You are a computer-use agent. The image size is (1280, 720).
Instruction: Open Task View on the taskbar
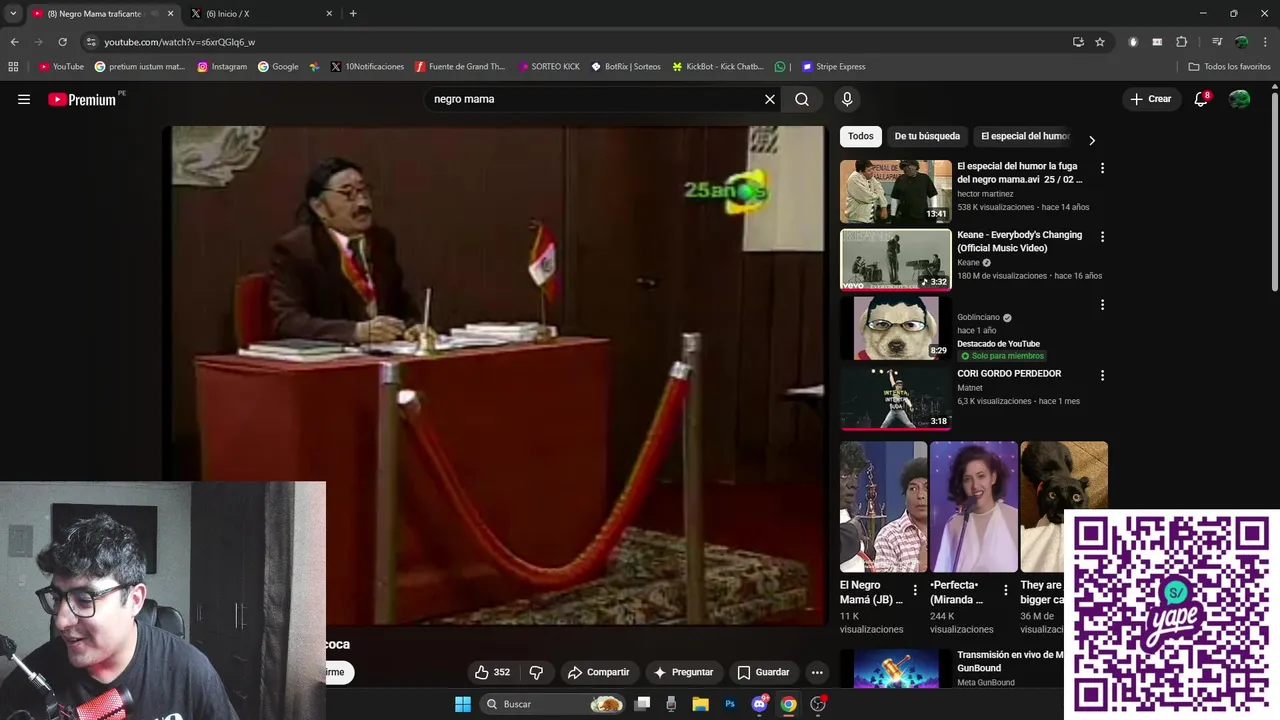click(643, 704)
